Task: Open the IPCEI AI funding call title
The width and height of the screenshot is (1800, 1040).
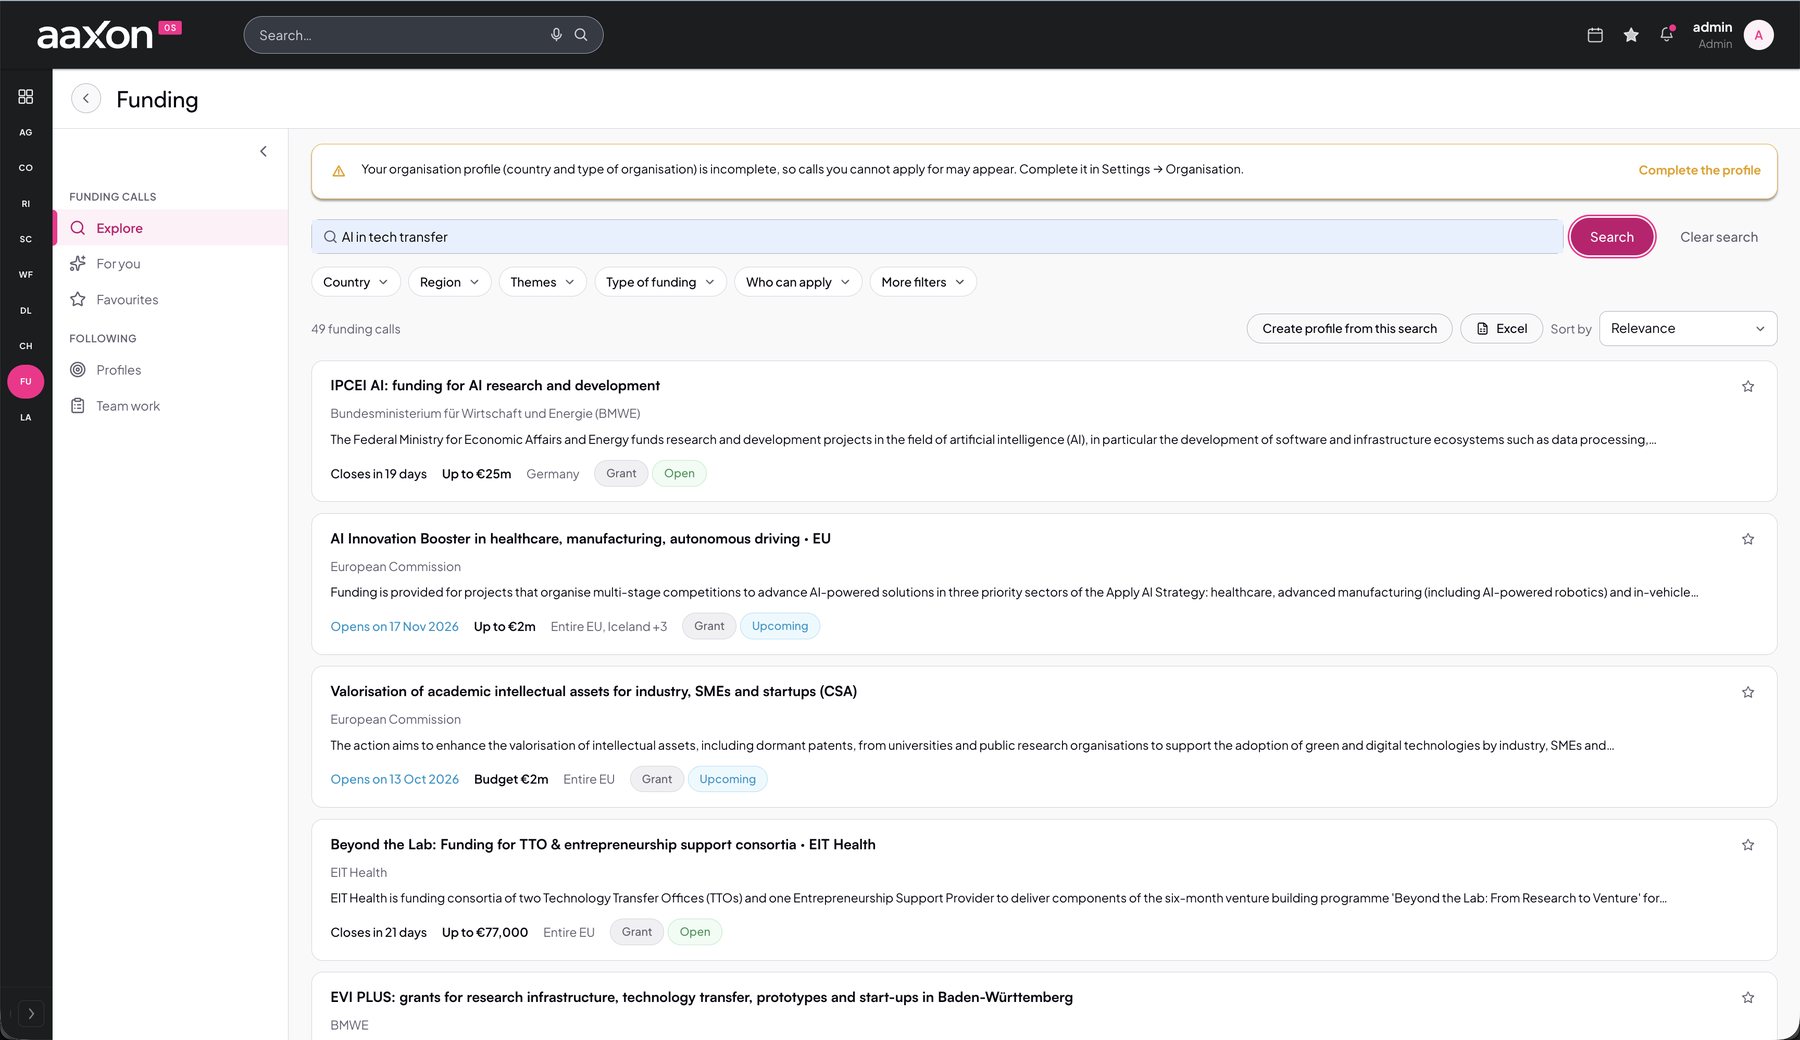Action: coord(495,386)
